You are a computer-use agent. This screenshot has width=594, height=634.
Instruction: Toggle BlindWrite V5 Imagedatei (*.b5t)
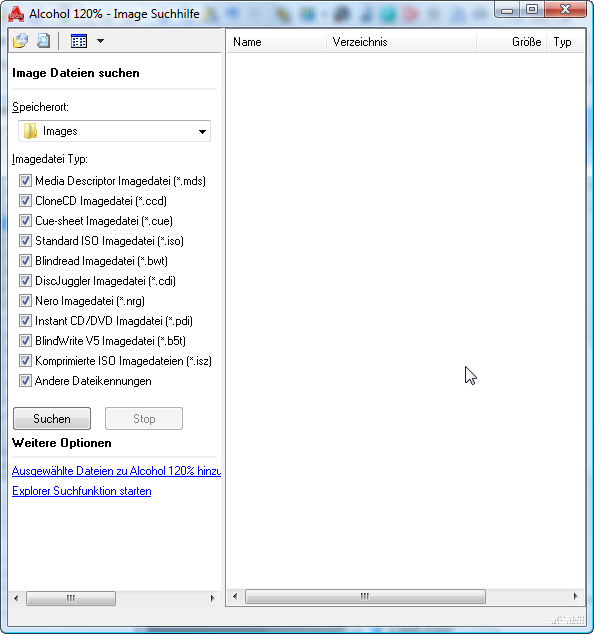(25, 341)
